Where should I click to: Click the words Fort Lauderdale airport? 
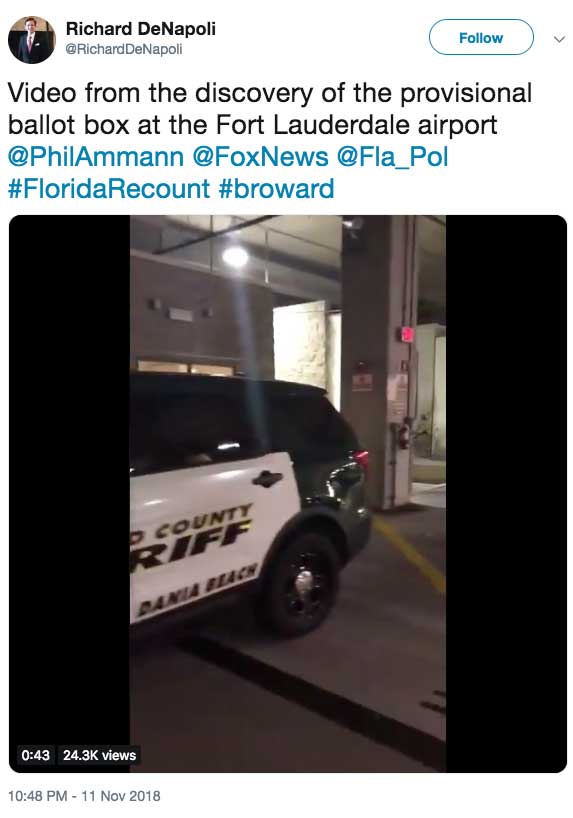tap(356, 125)
